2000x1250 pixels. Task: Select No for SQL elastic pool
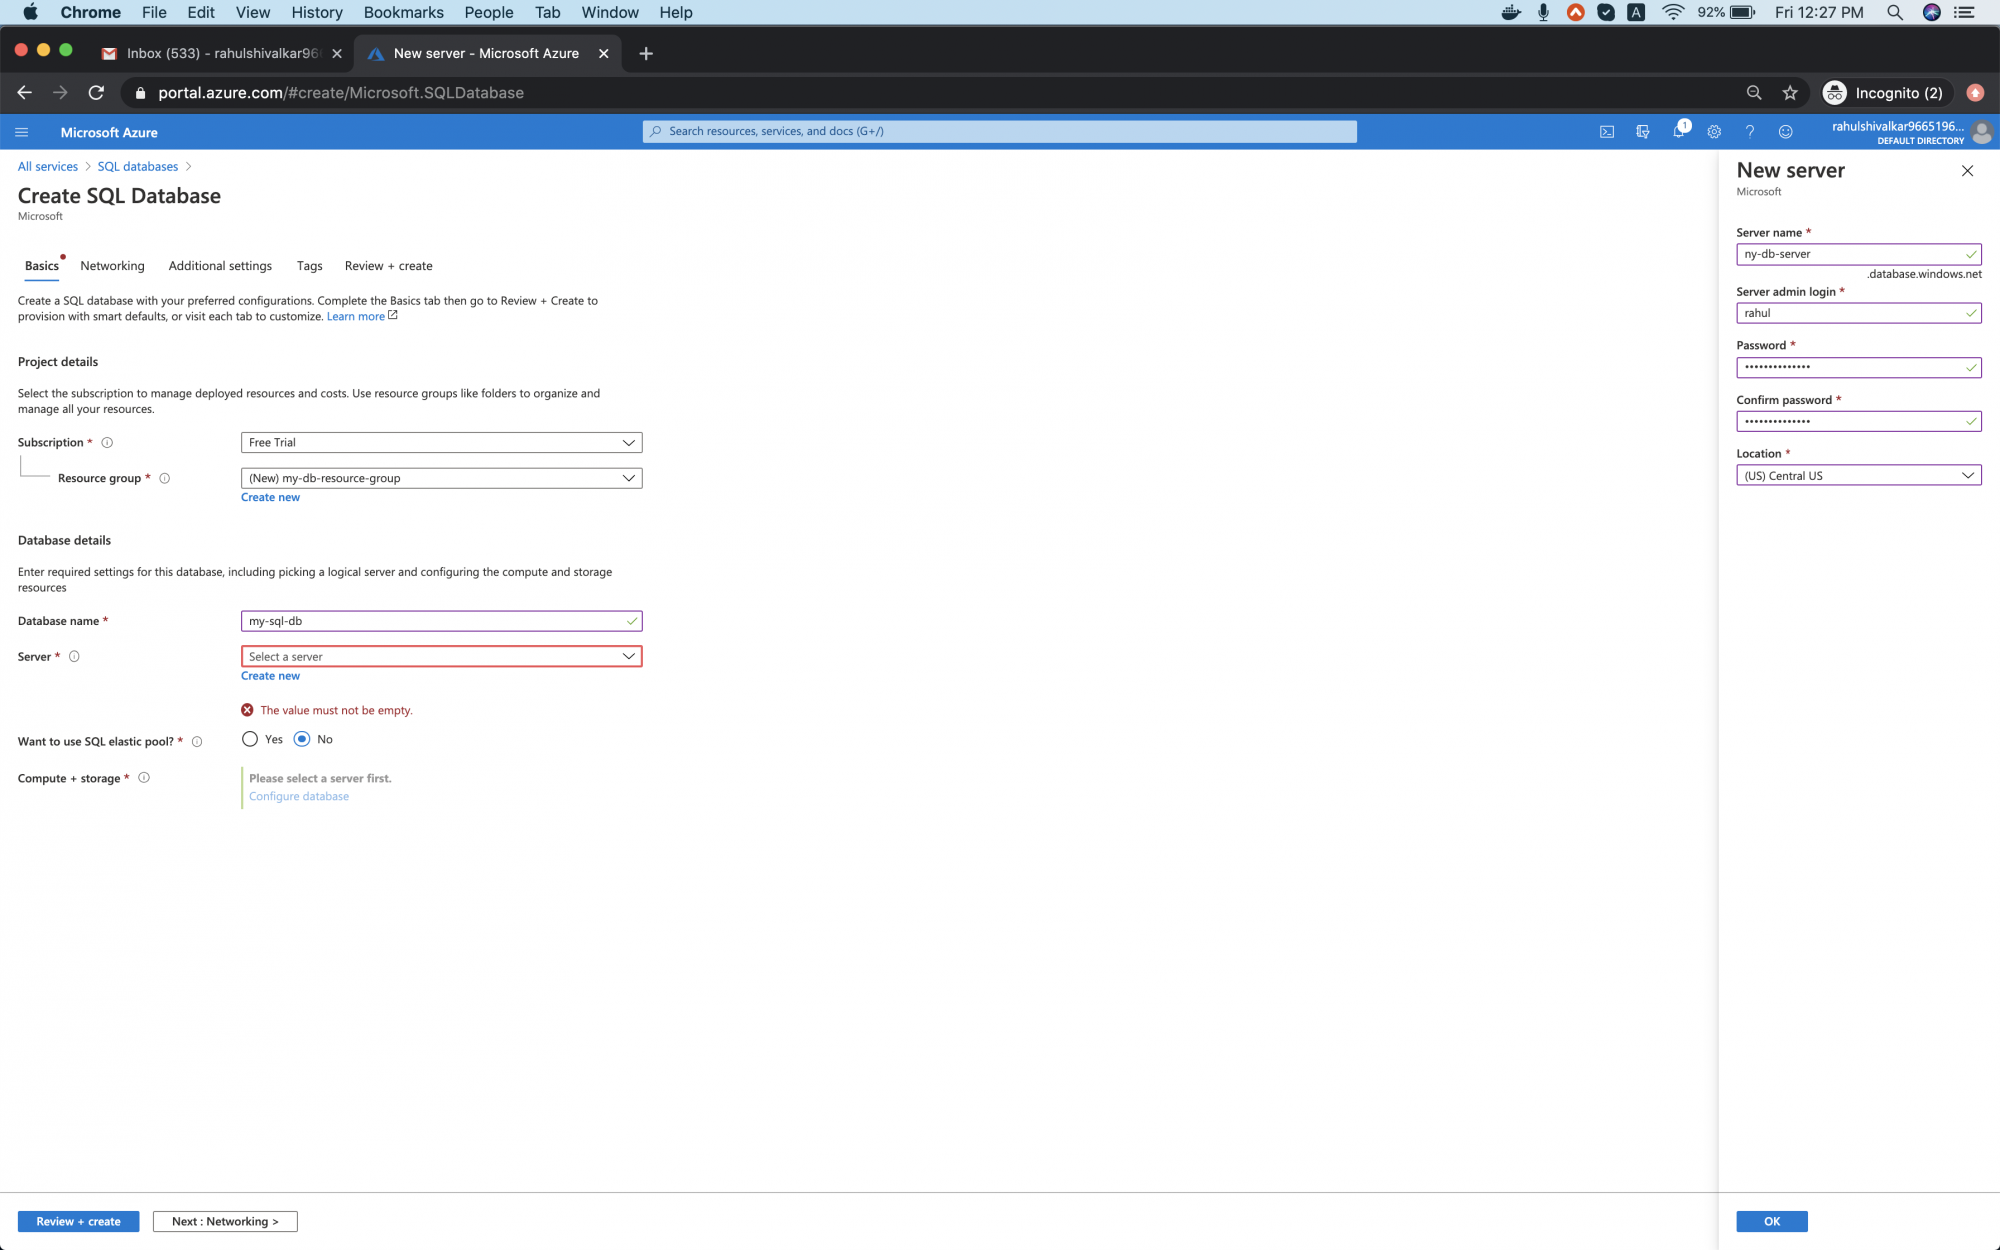[302, 739]
